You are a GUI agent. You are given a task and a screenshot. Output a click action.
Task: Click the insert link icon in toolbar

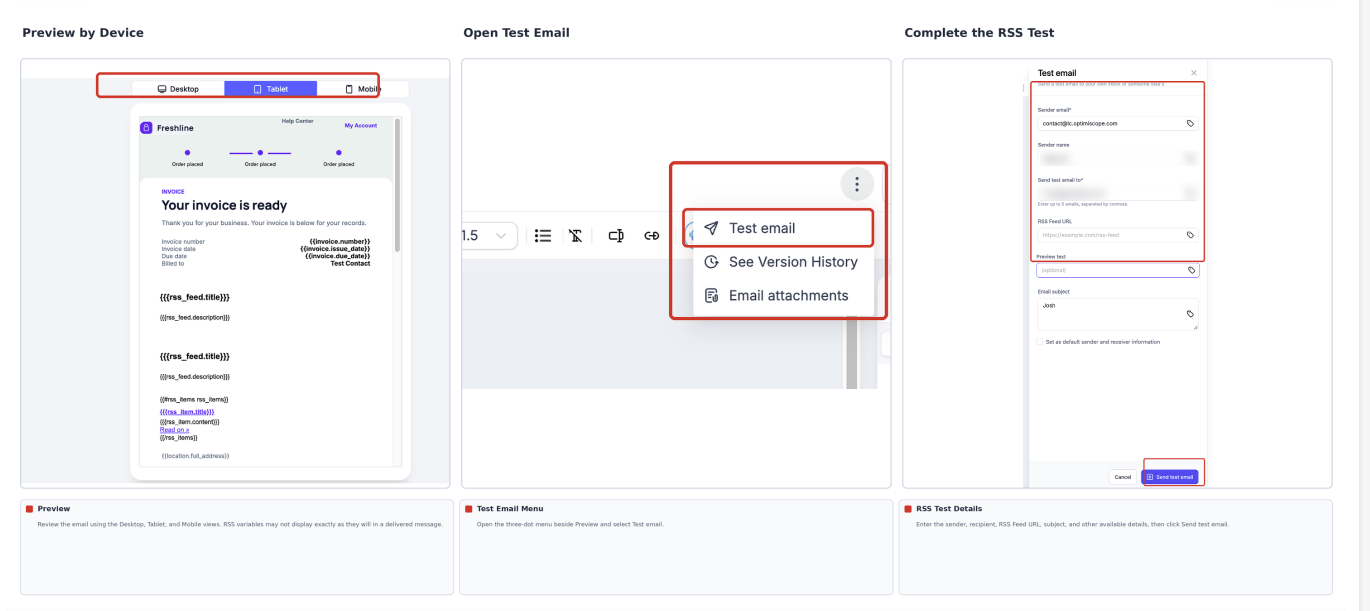[x=651, y=236]
